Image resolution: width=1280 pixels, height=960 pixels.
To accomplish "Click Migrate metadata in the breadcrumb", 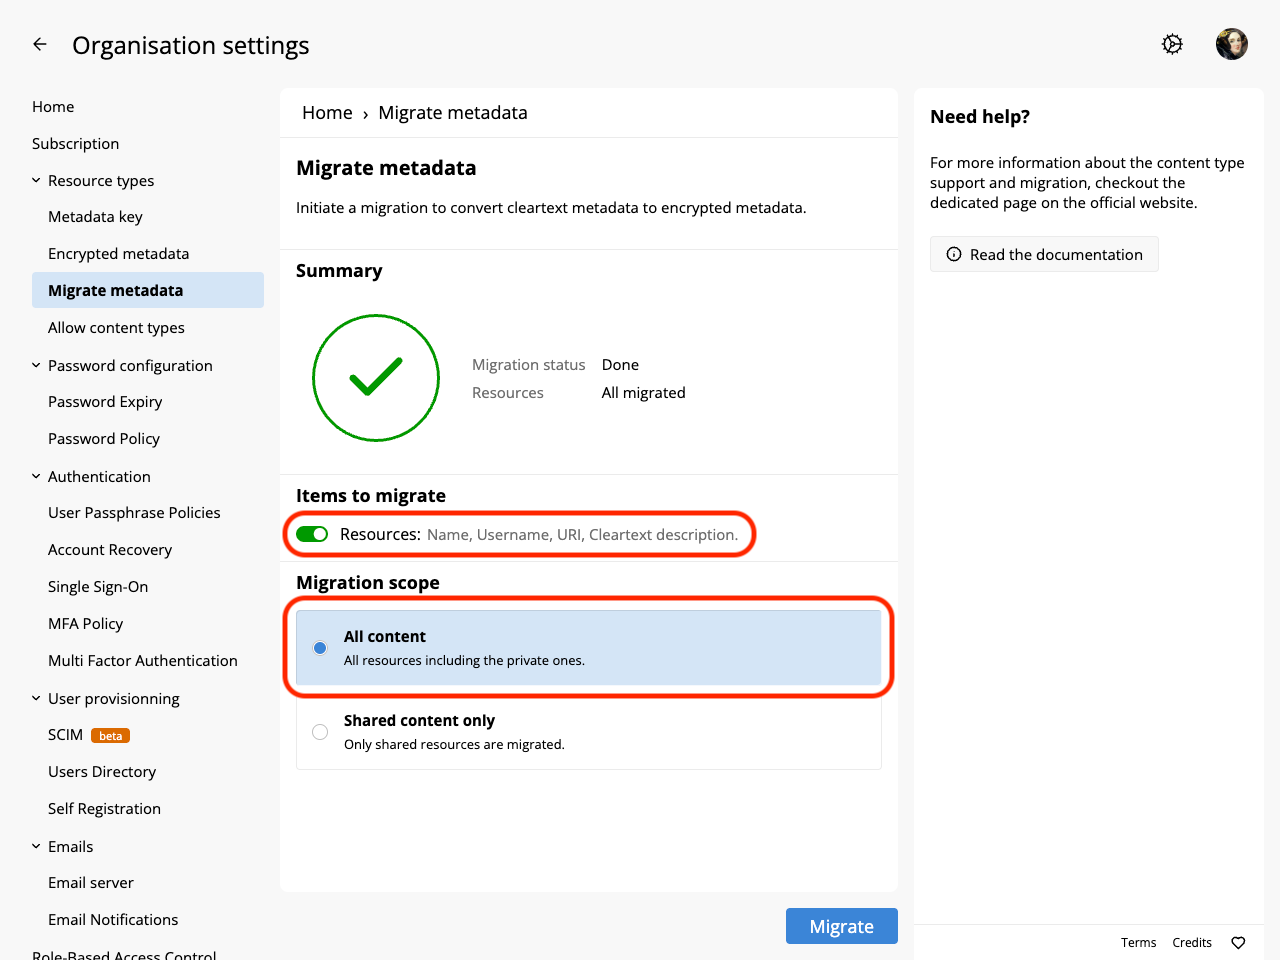I will 453,113.
